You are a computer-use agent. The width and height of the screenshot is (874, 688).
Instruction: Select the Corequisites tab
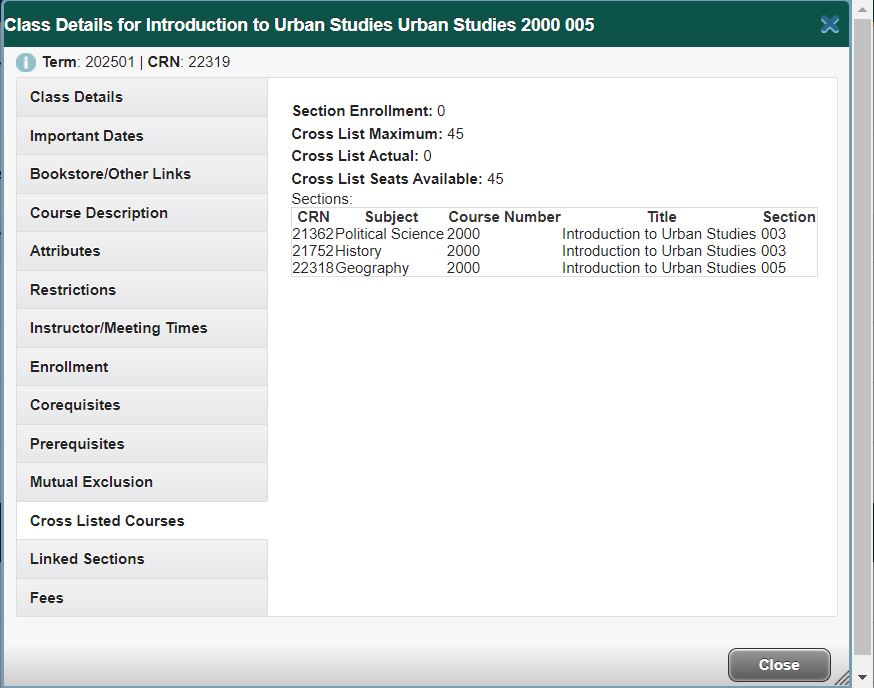142,405
